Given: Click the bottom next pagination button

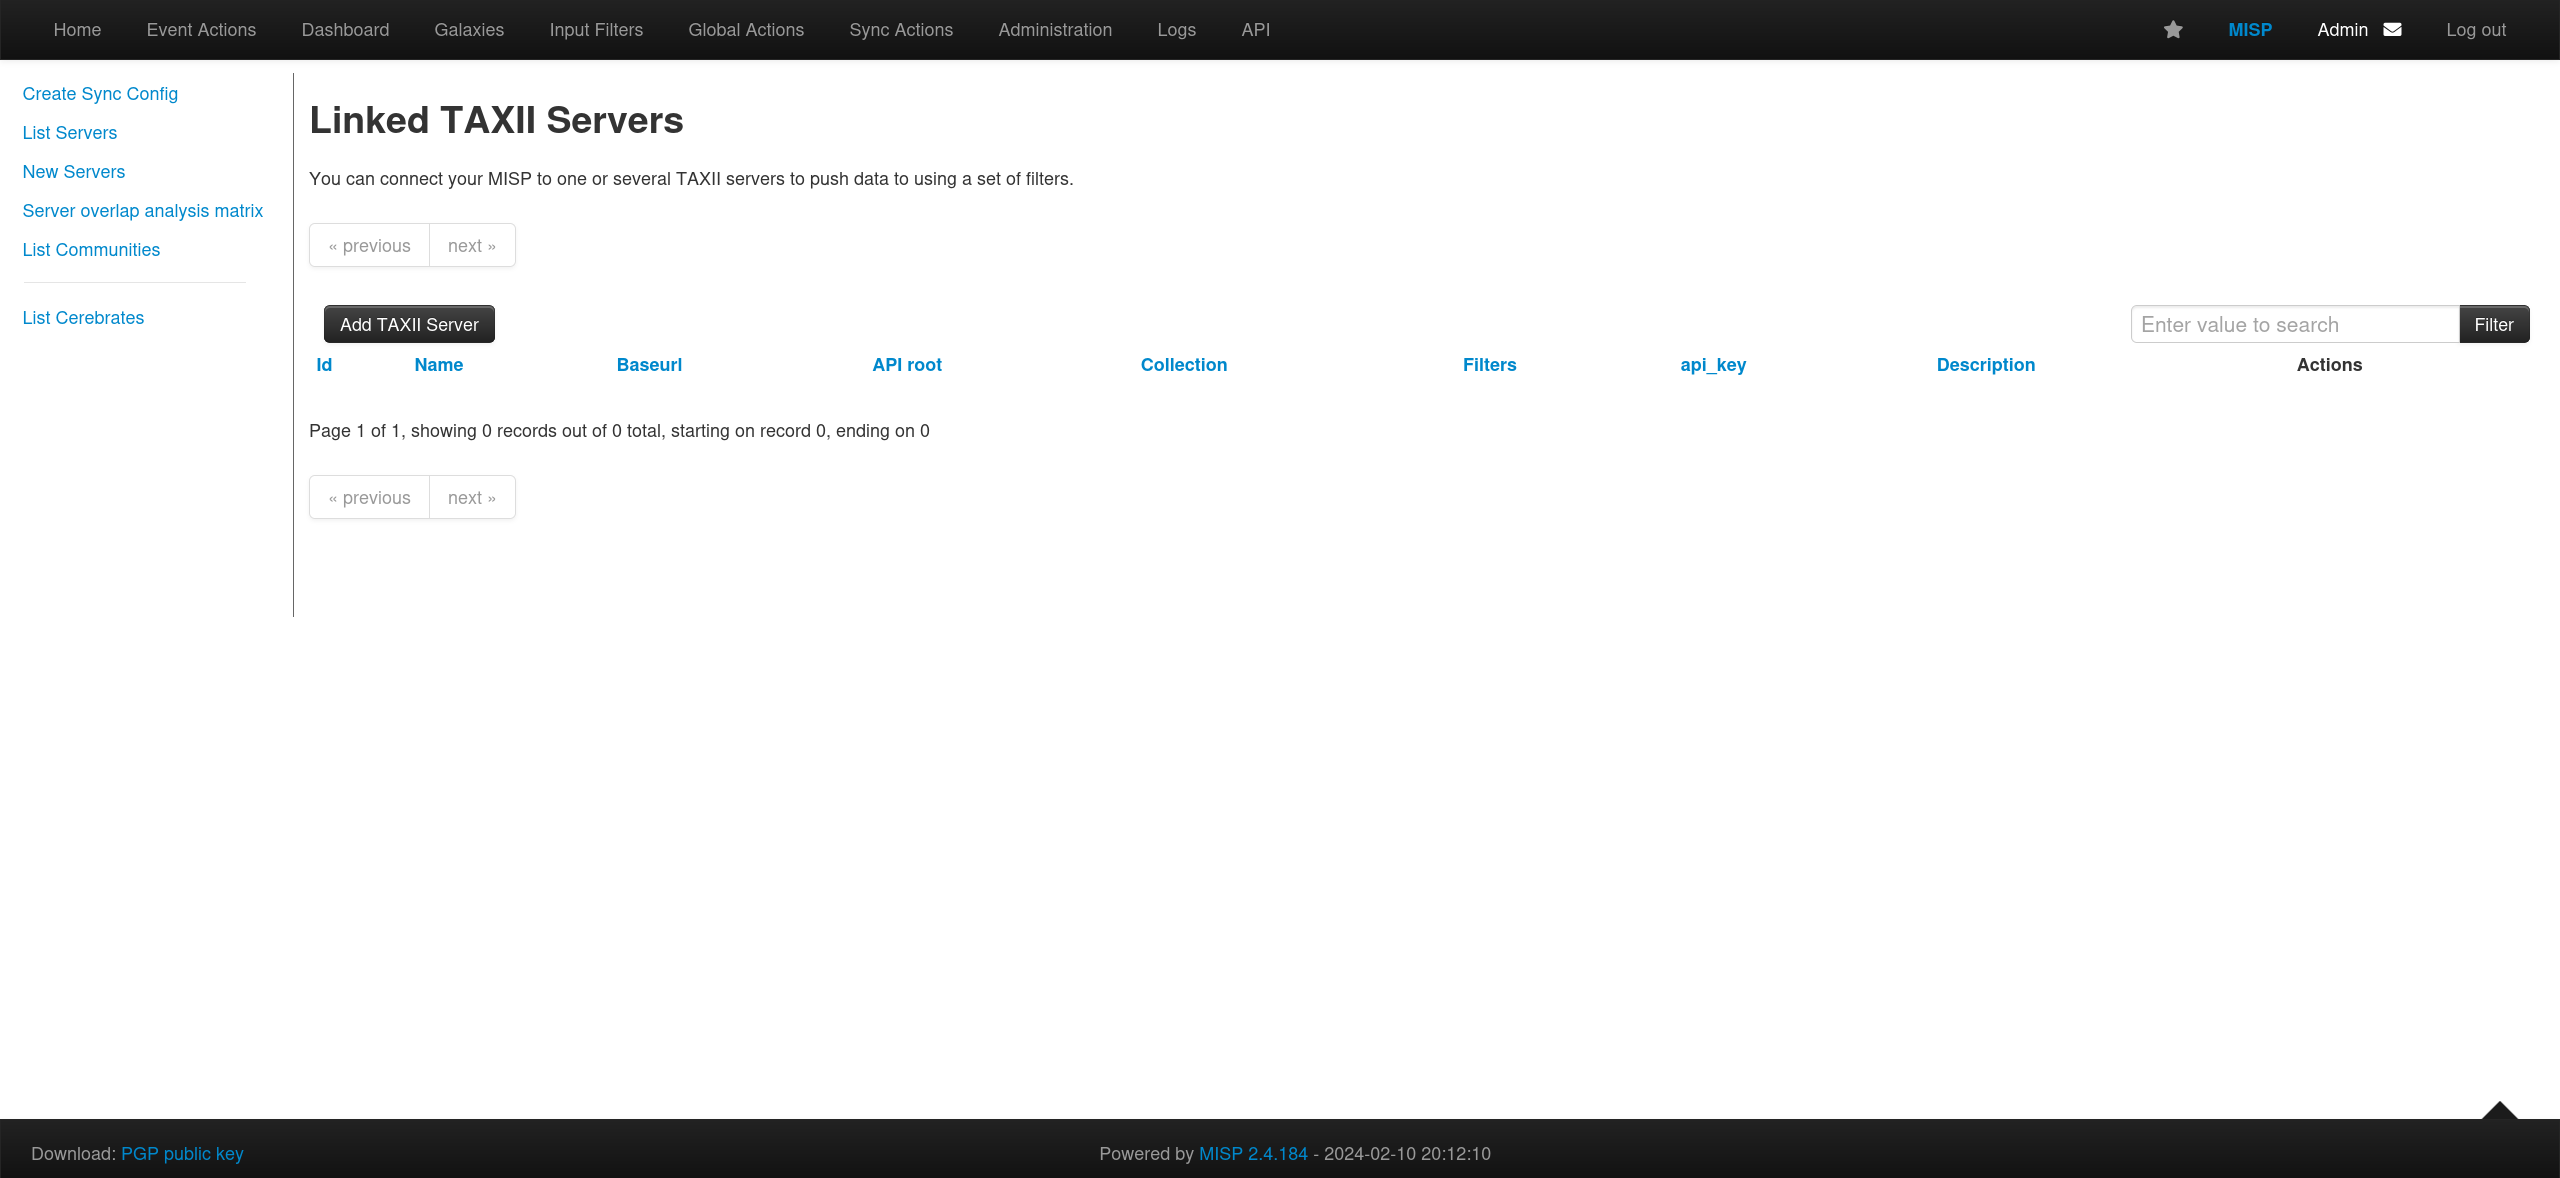Looking at the screenshot, I should click(472, 497).
